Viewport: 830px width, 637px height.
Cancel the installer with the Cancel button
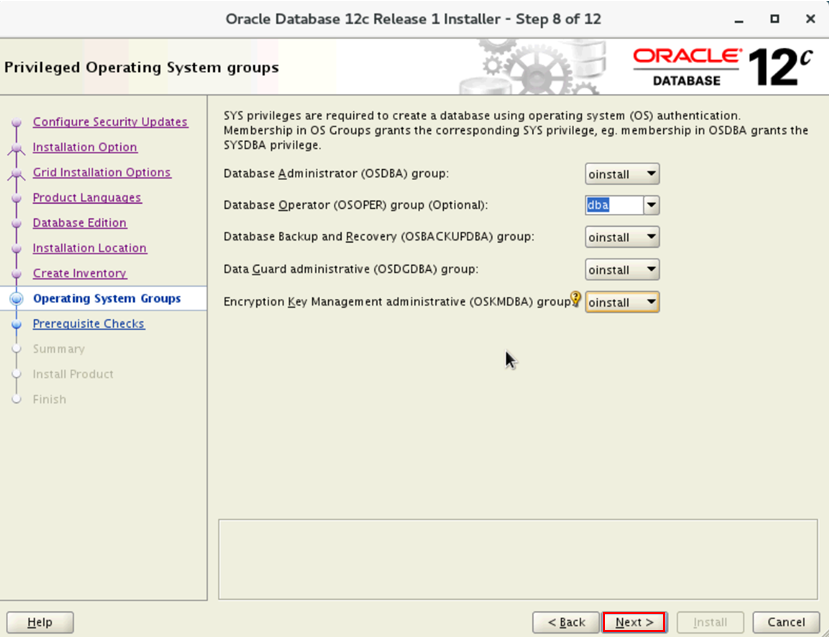coord(786,622)
